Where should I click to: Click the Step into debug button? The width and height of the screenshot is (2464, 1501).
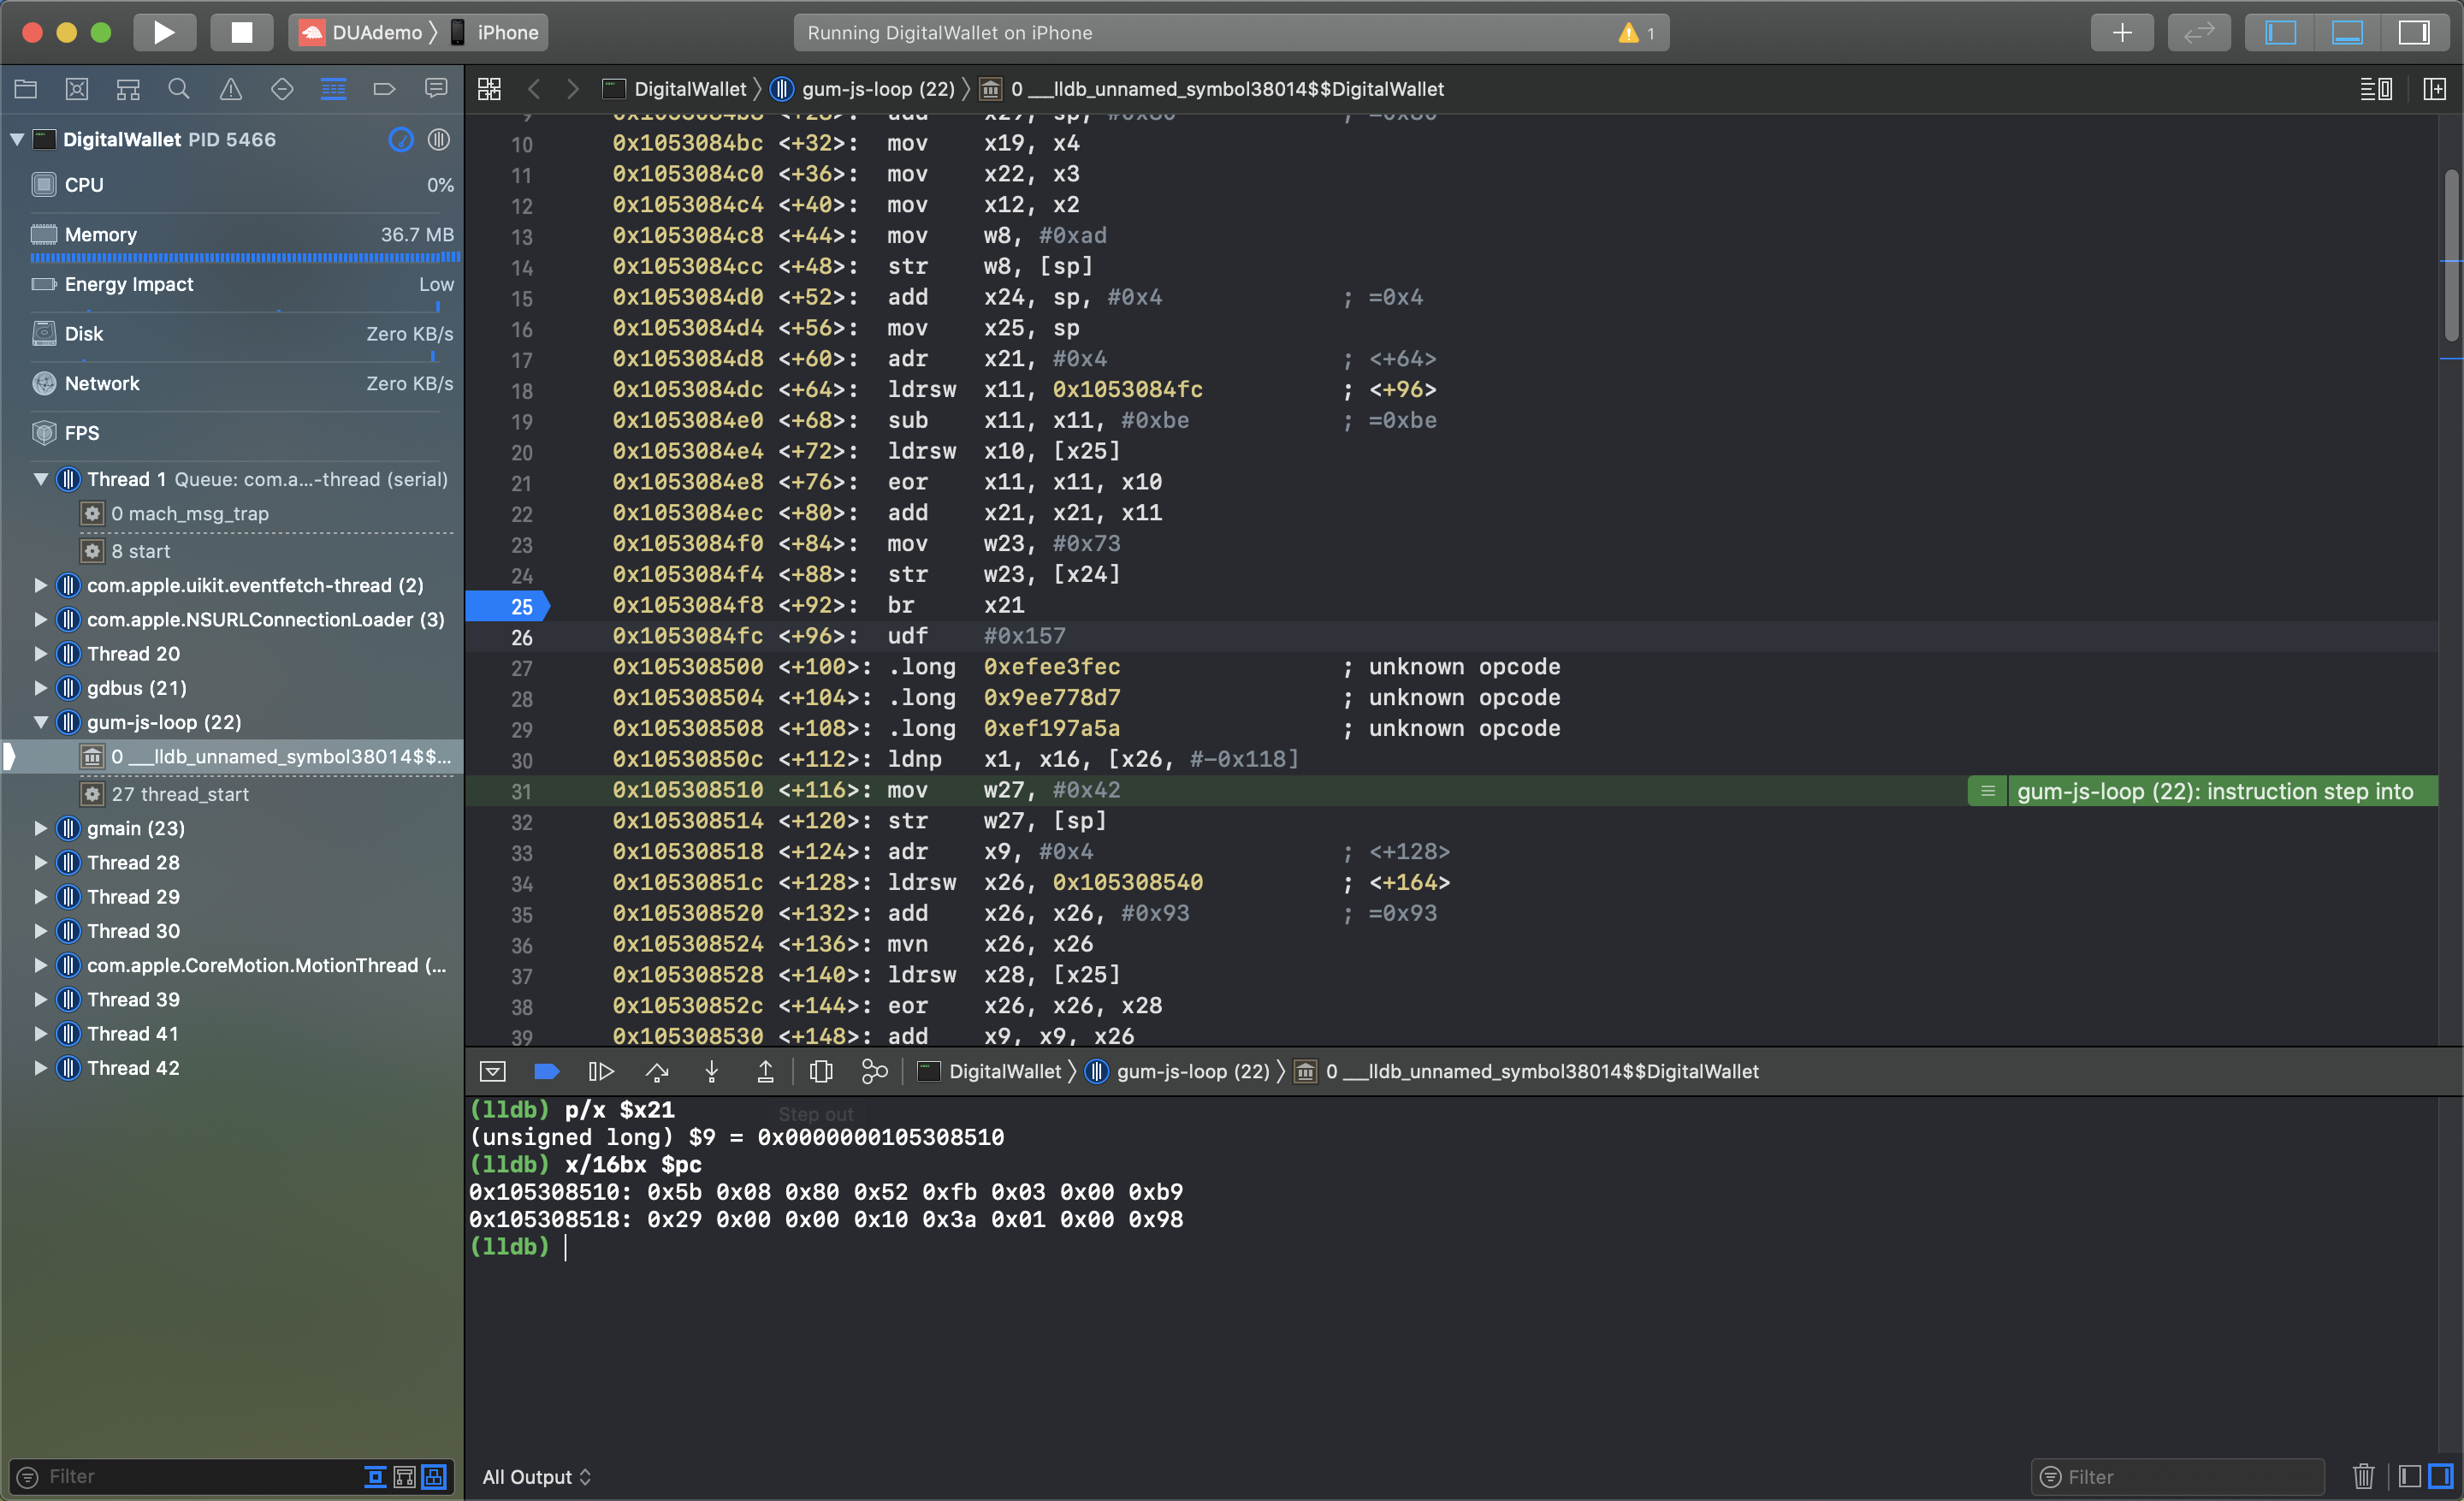click(x=712, y=1072)
